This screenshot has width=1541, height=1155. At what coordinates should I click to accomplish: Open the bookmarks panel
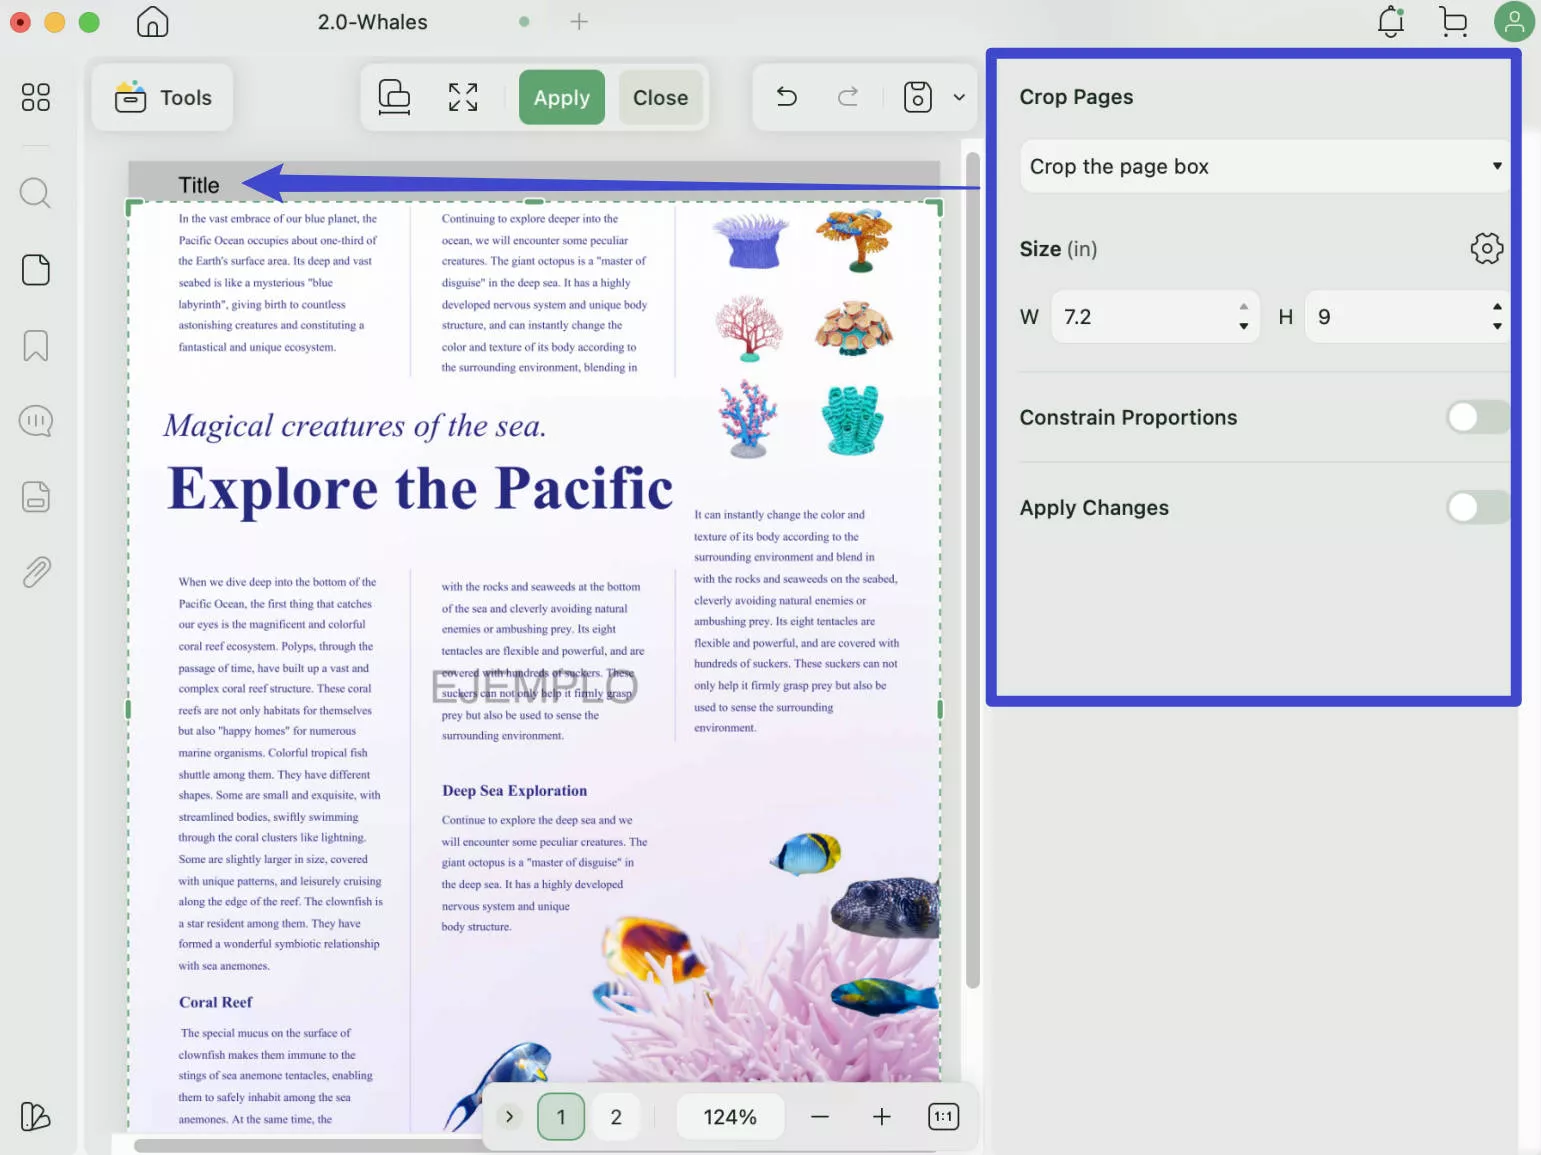tap(35, 345)
